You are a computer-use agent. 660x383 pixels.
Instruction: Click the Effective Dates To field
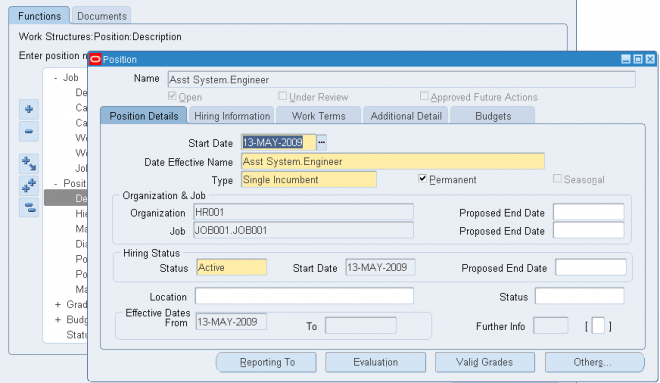coord(361,326)
